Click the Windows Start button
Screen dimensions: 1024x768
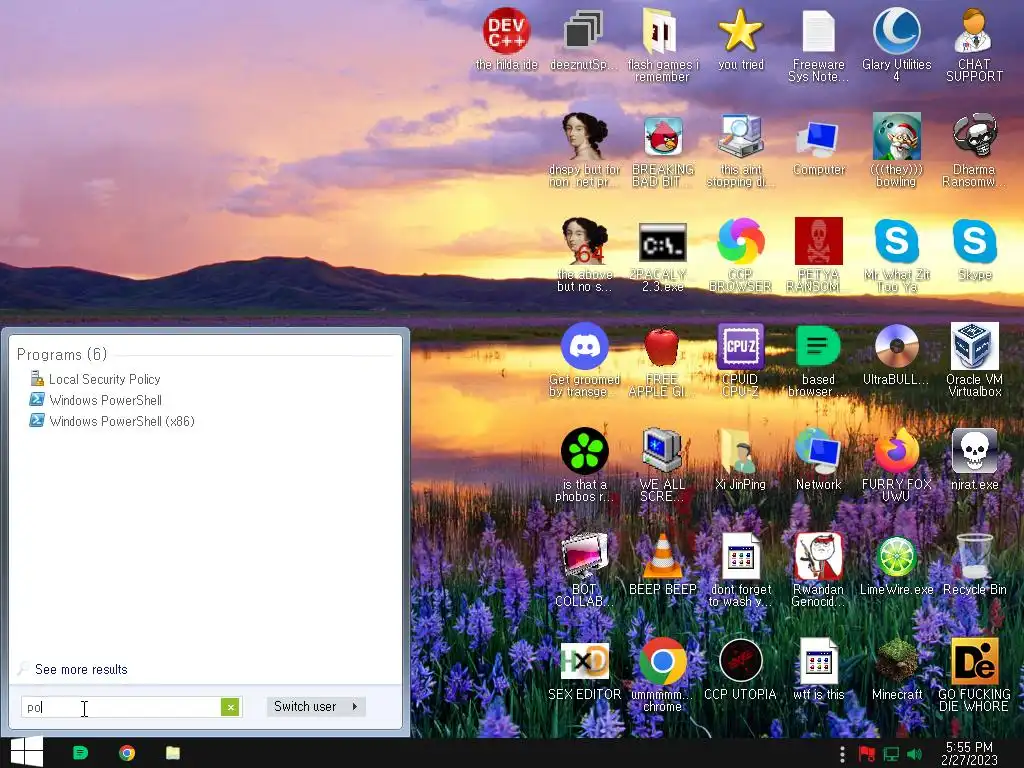click(27, 752)
